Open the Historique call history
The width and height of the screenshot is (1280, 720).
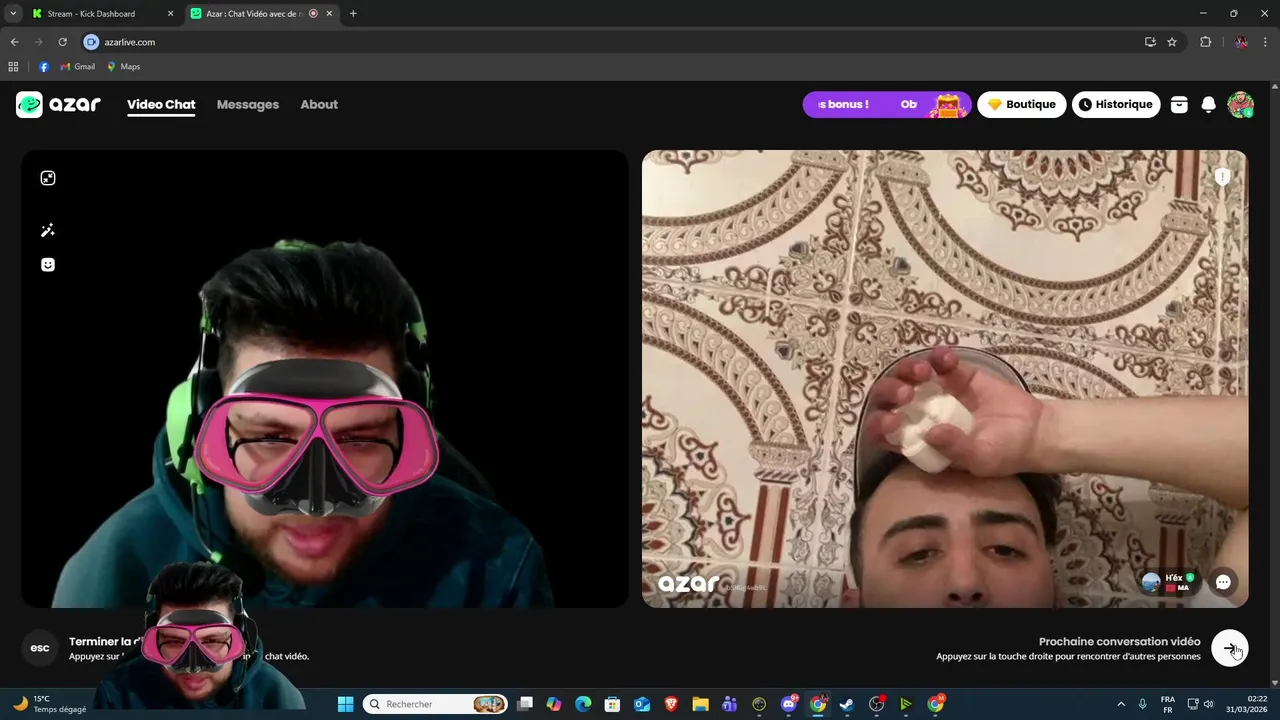[x=1116, y=104]
